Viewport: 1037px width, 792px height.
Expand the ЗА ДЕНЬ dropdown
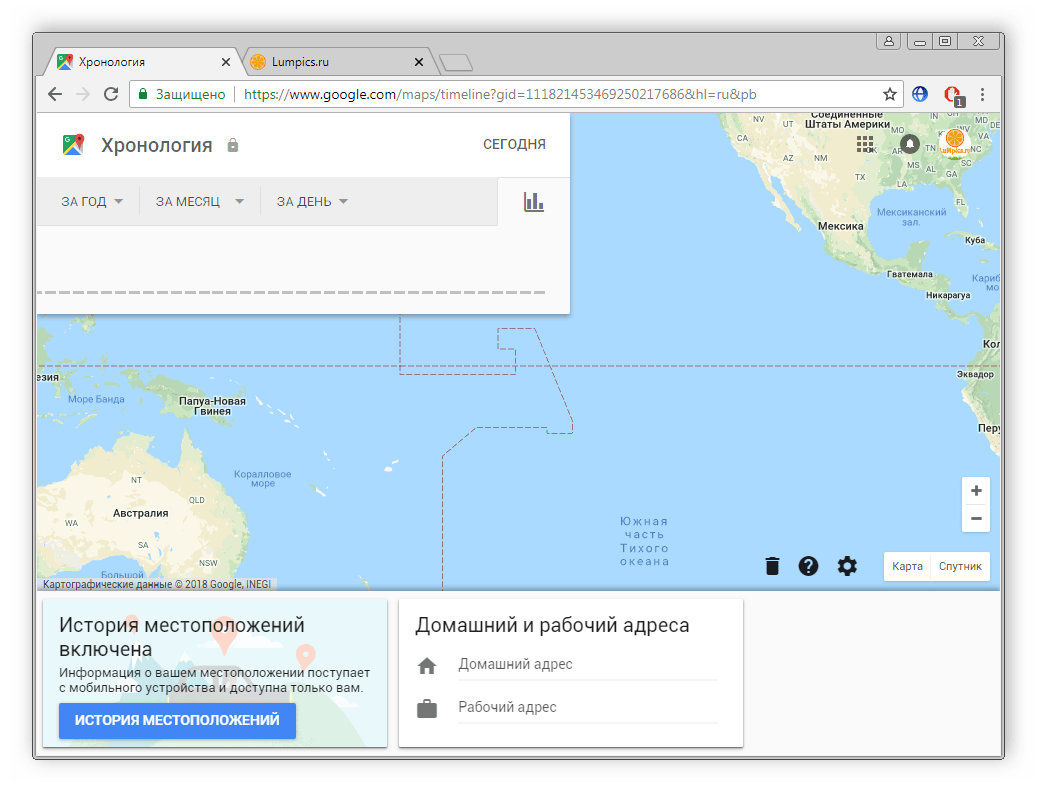(x=312, y=202)
